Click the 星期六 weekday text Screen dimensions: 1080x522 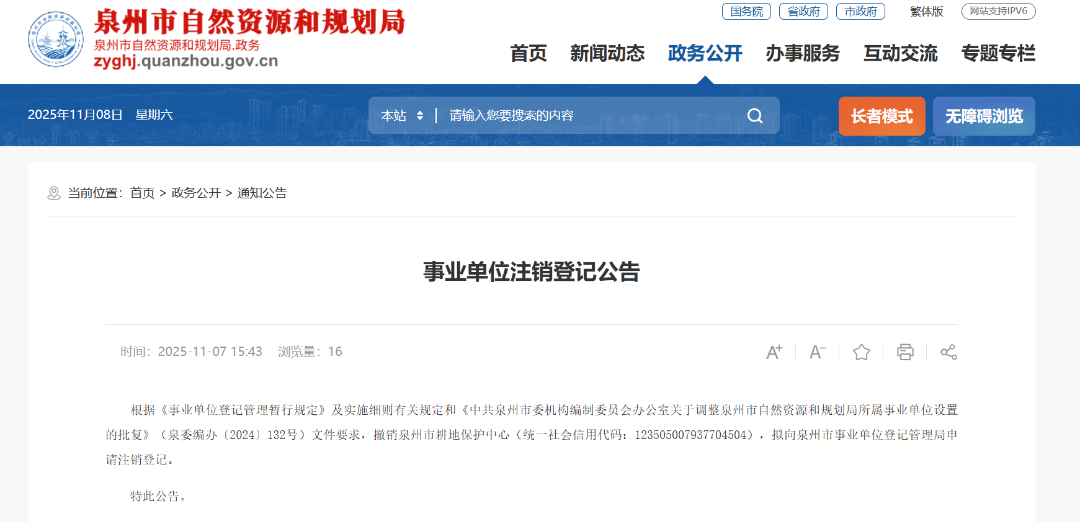[x=154, y=115]
